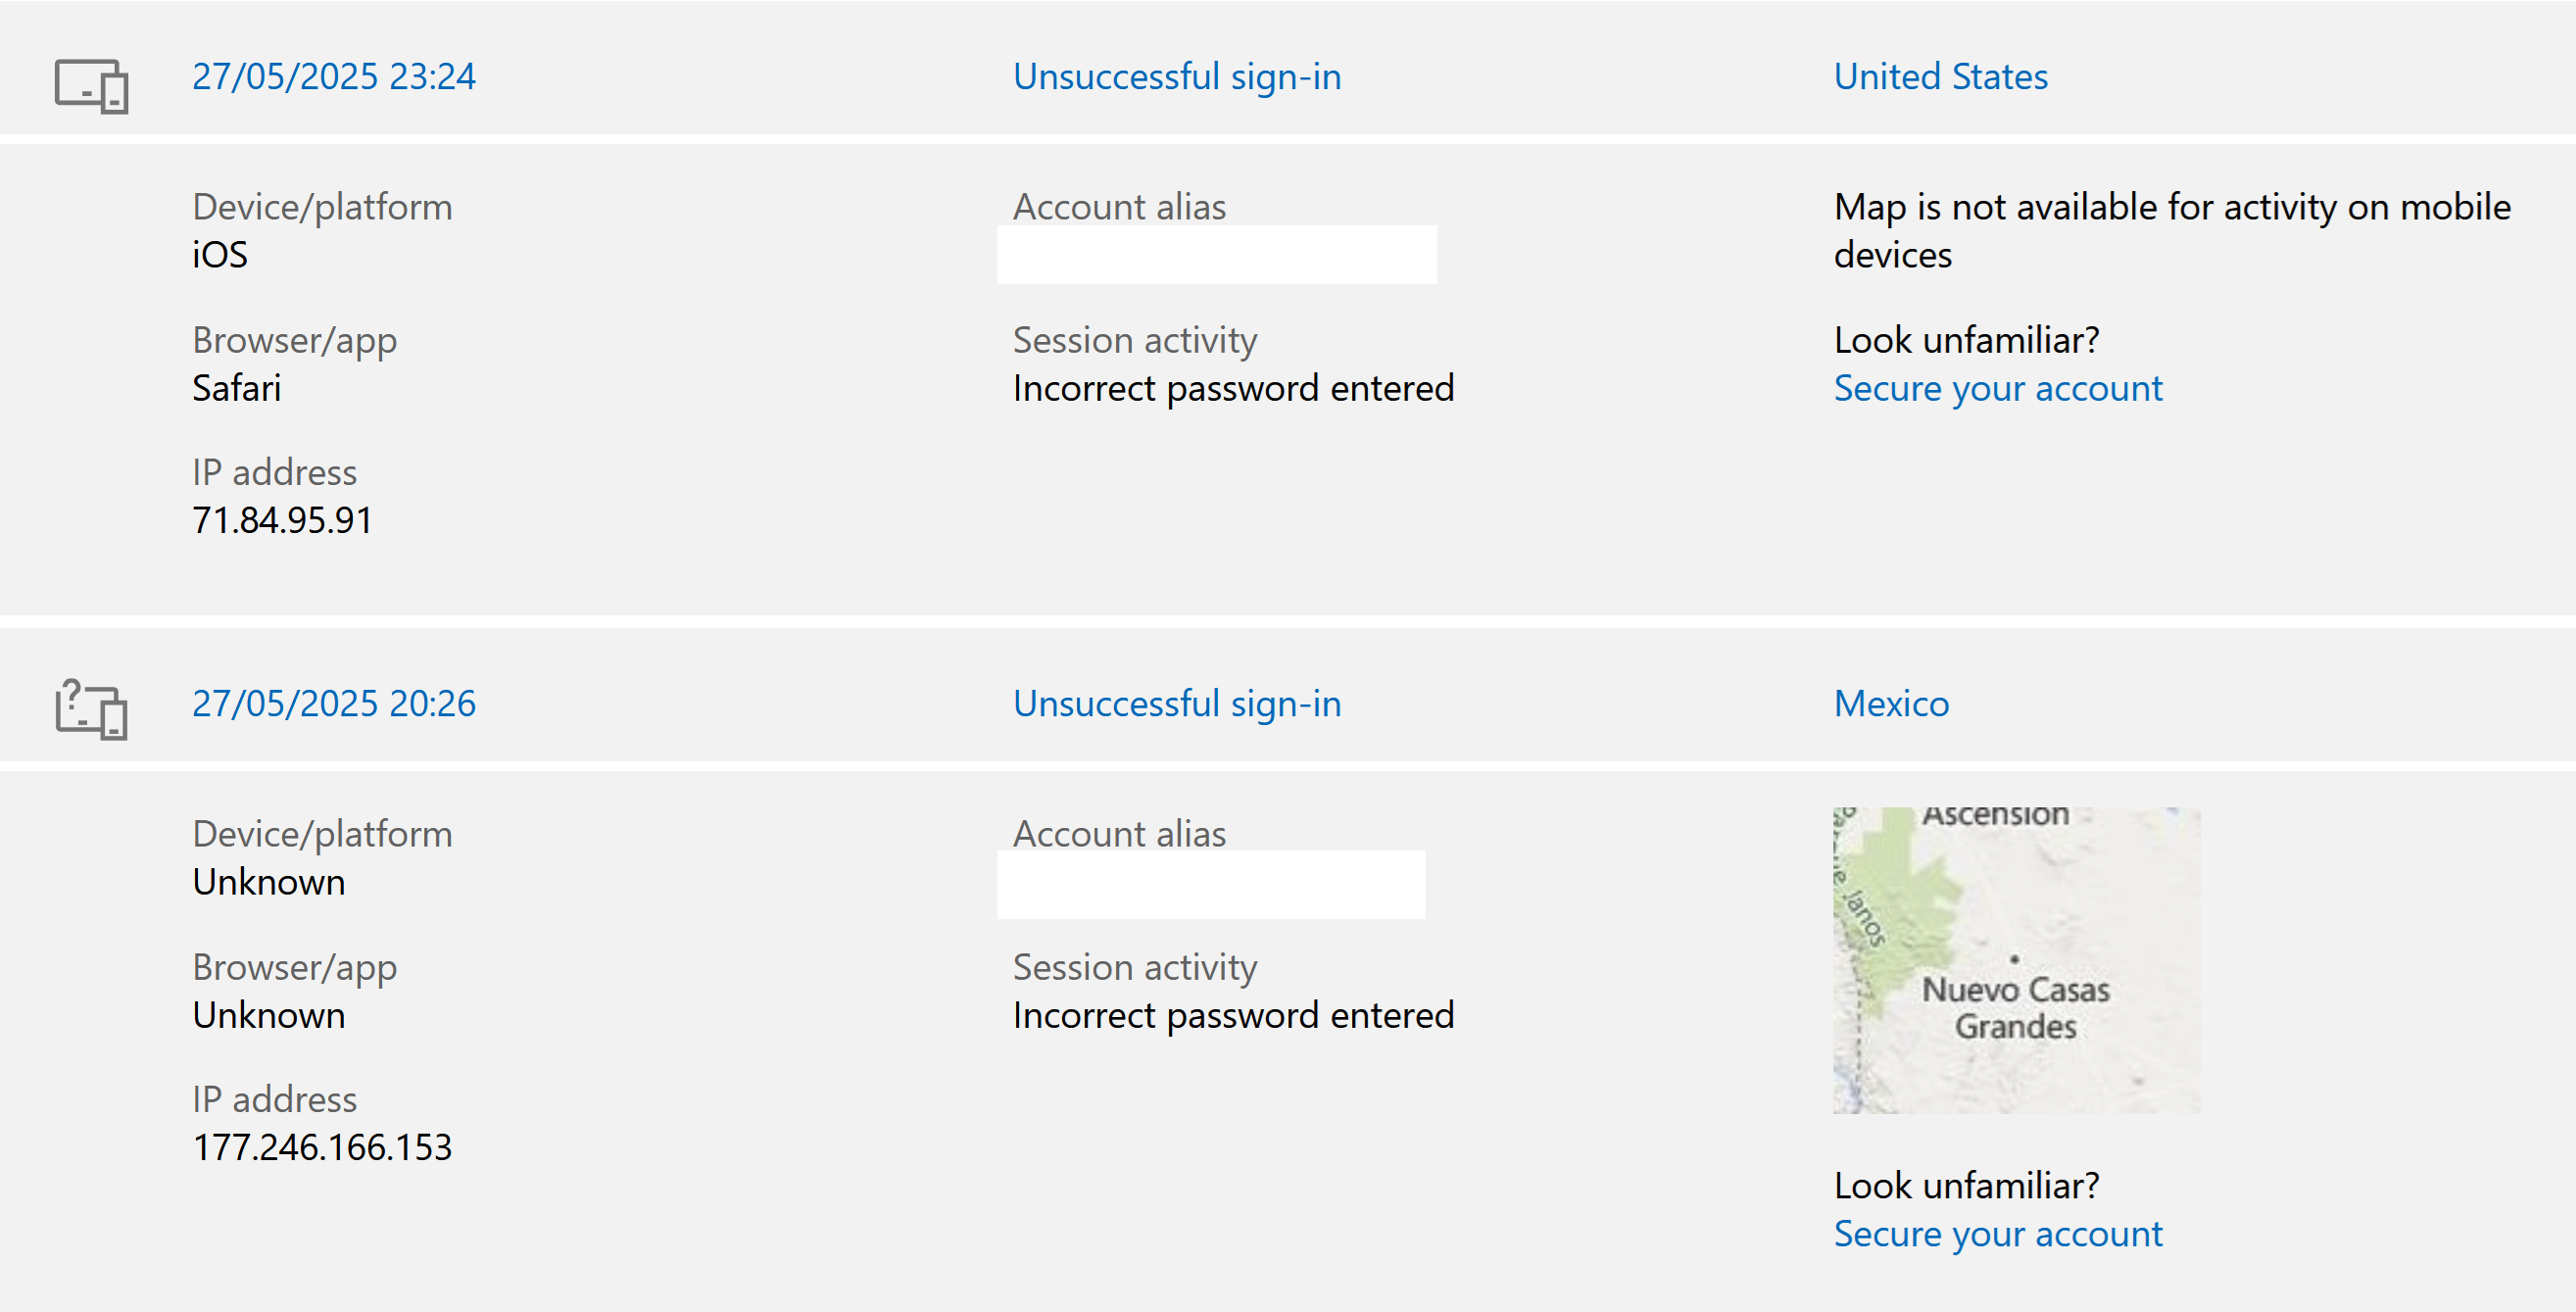Image resolution: width=2576 pixels, height=1312 pixels.
Task: Click Unsuccessful sign-in heading for Mexico entry
Action: click(1177, 703)
